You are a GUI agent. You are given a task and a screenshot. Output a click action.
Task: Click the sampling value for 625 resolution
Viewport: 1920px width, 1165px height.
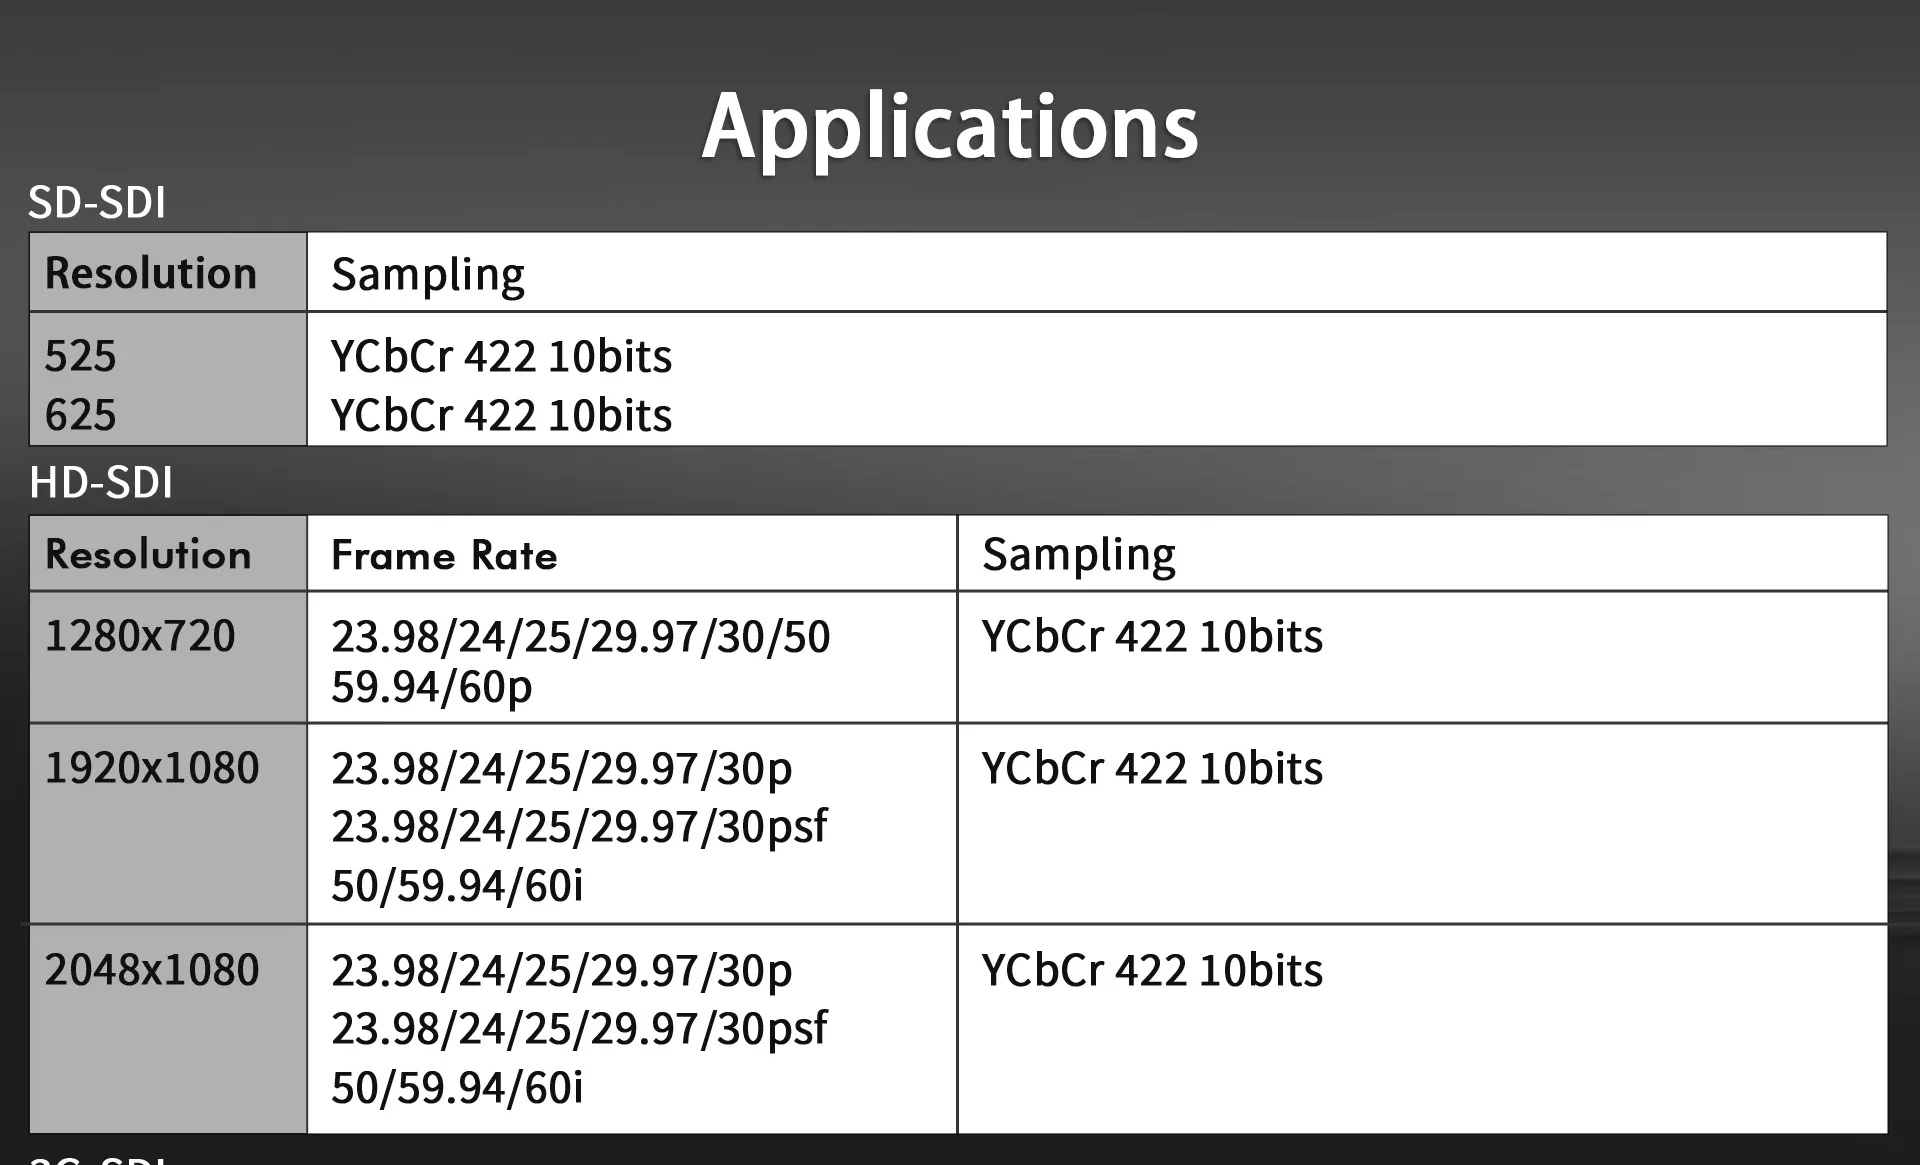pyautogui.click(x=501, y=415)
